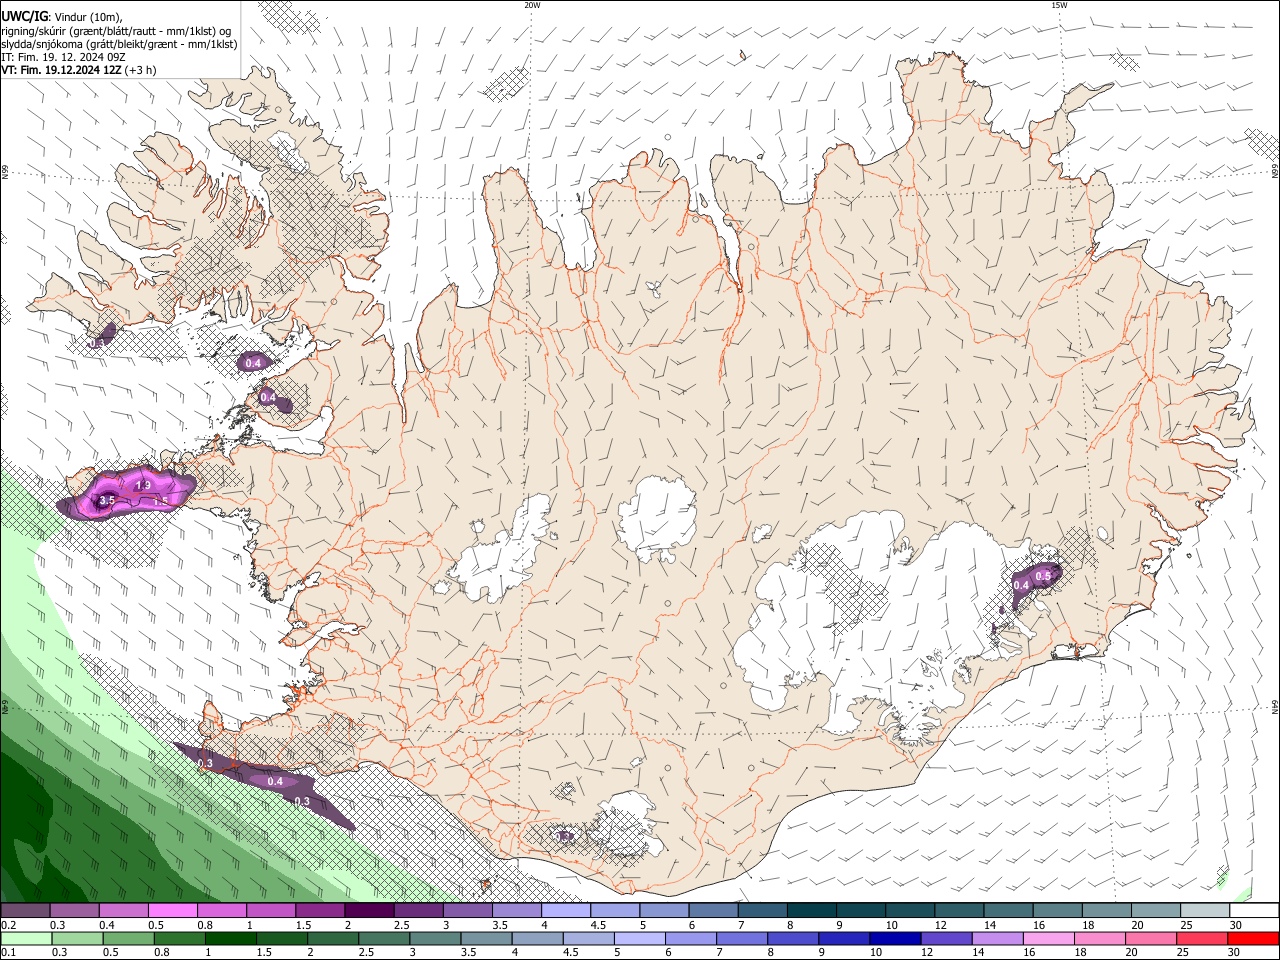Select lower legend swatch starting at 0.3
The height and width of the screenshot is (960, 1280).
[77, 939]
